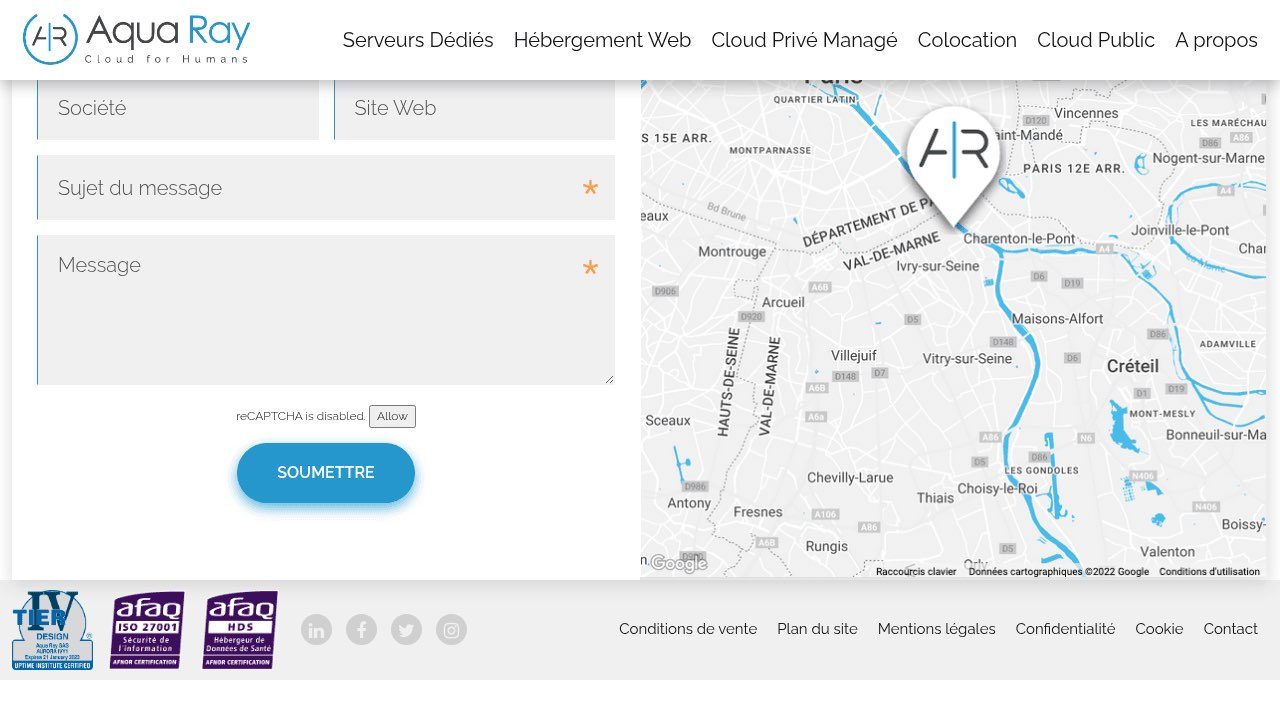Open the Facebook social icon

click(361, 630)
